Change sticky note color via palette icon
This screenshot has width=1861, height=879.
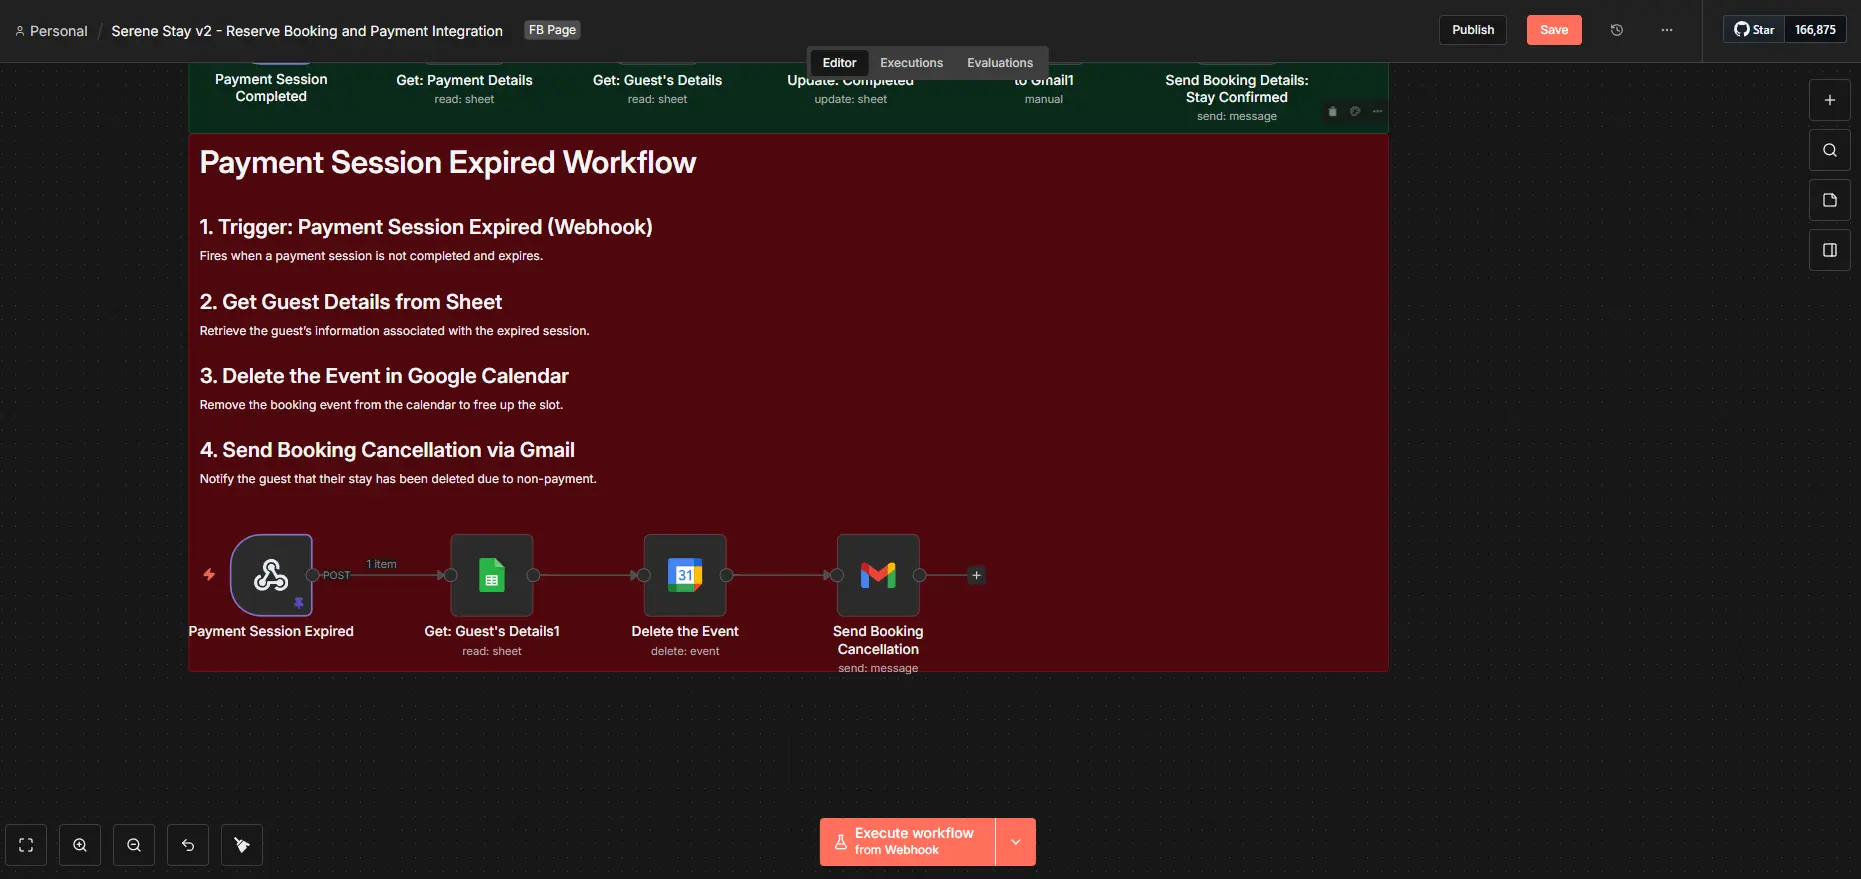pyautogui.click(x=1354, y=111)
